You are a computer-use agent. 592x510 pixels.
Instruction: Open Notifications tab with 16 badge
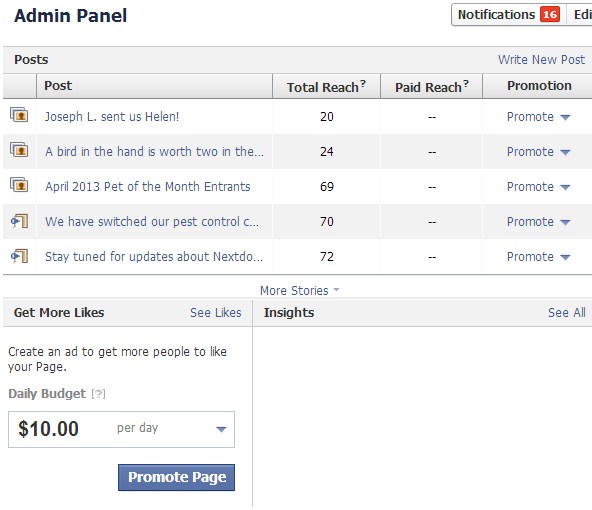(509, 15)
